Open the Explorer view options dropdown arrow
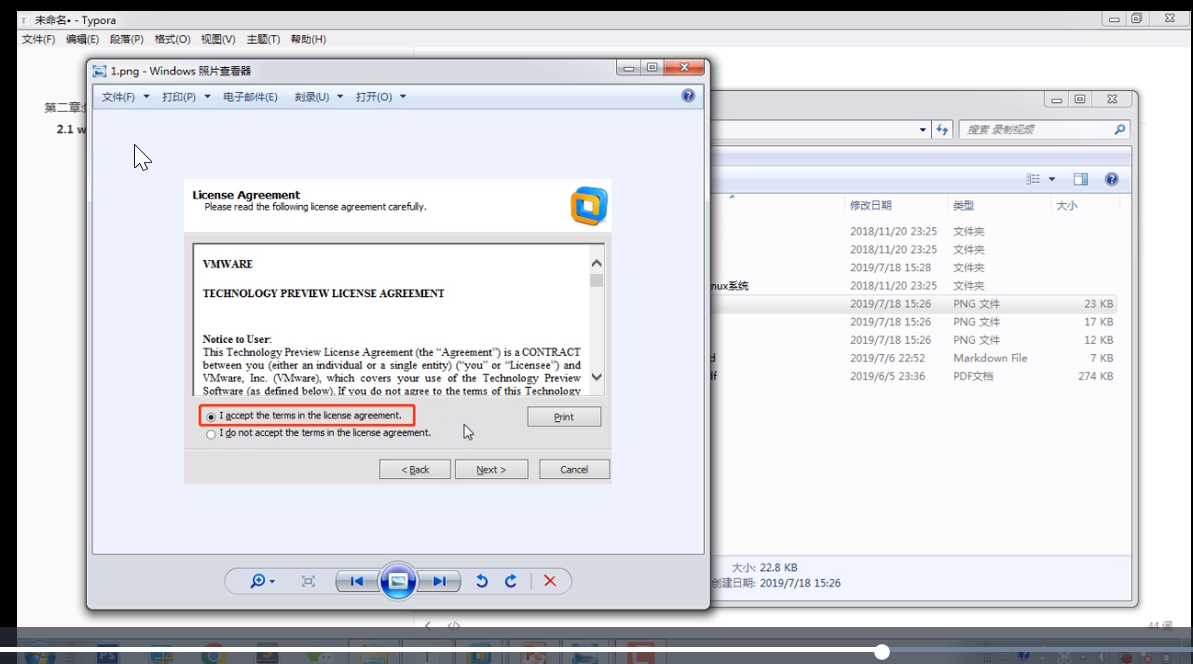This screenshot has width=1193, height=664. (1052, 180)
